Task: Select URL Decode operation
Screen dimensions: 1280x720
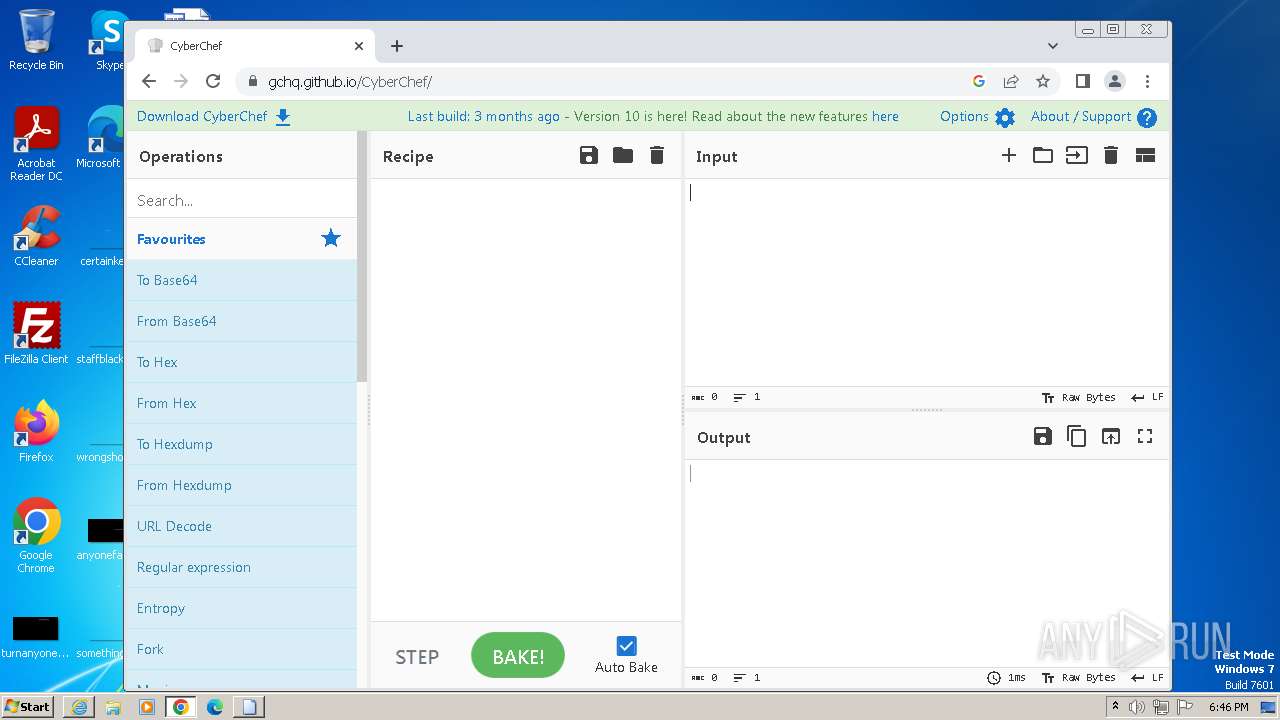Action: pyautogui.click(x=241, y=526)
